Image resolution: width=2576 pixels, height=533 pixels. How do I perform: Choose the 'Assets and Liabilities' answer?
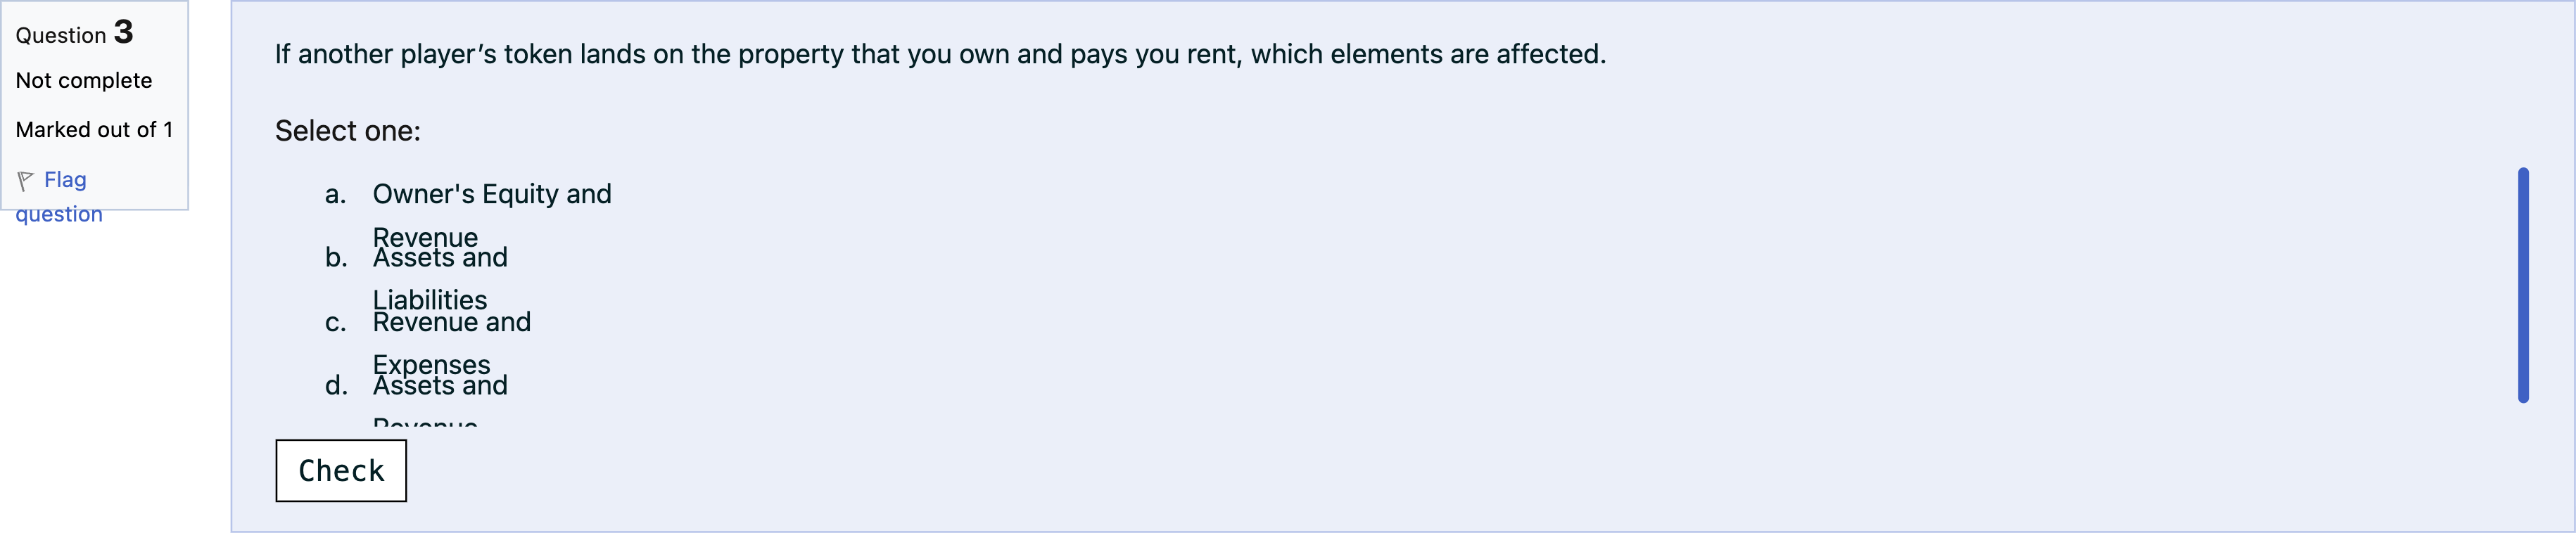(x=440, y=258)
